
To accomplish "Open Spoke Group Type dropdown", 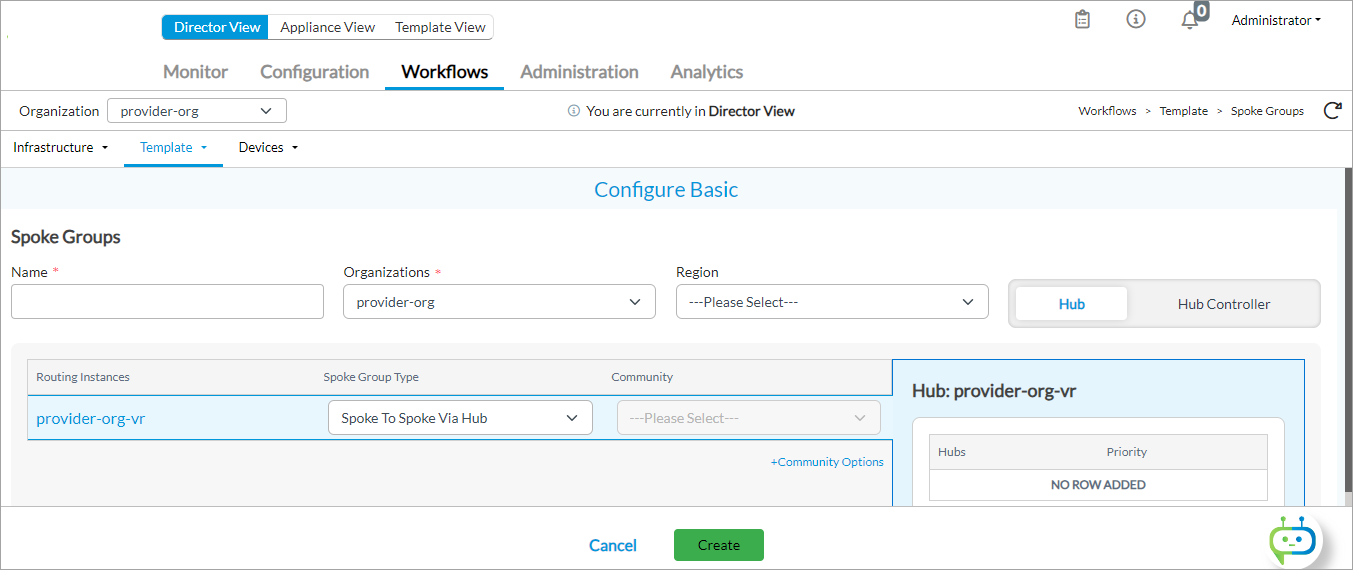I will coord(460,418).
